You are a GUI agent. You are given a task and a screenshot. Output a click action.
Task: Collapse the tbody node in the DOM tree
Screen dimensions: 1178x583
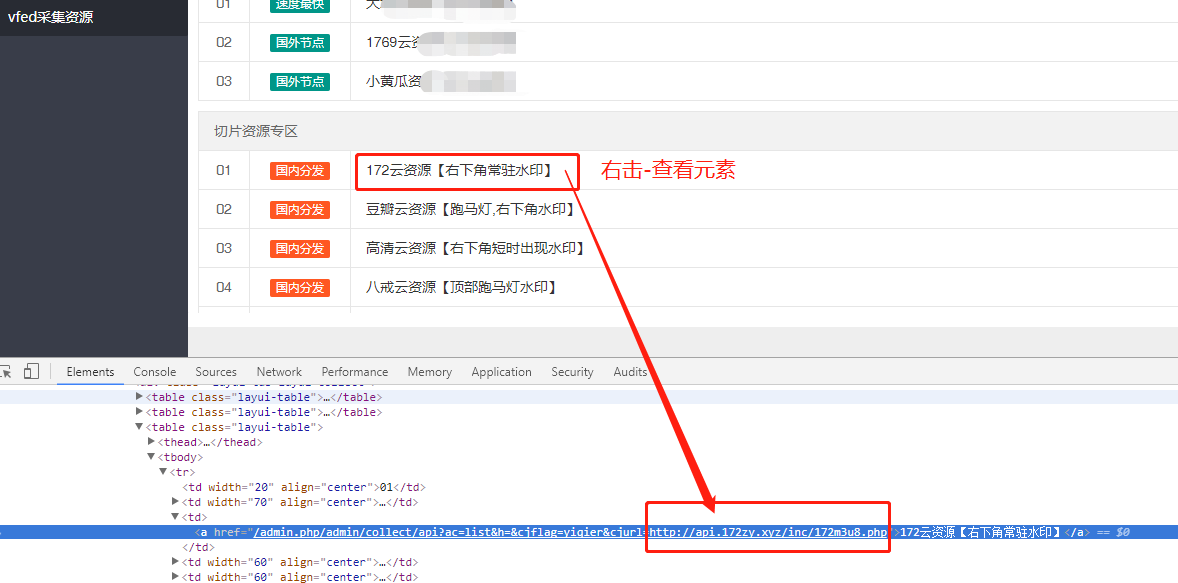click(x=152, y=457)
